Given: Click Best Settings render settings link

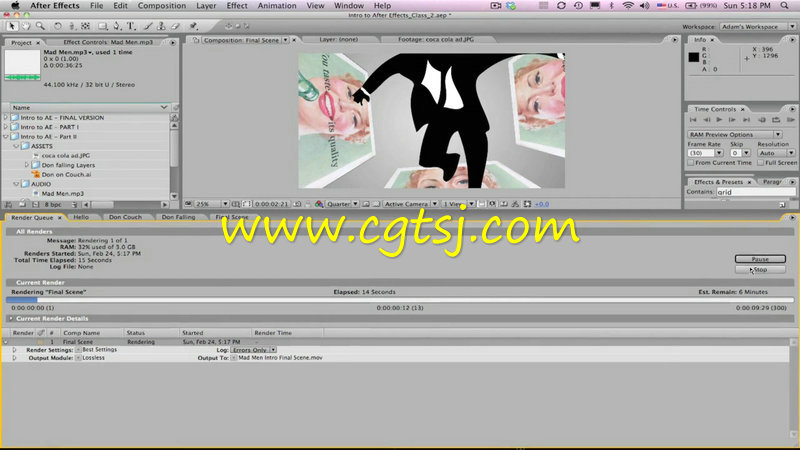Looking at the screenshot, I should [99, 350].
